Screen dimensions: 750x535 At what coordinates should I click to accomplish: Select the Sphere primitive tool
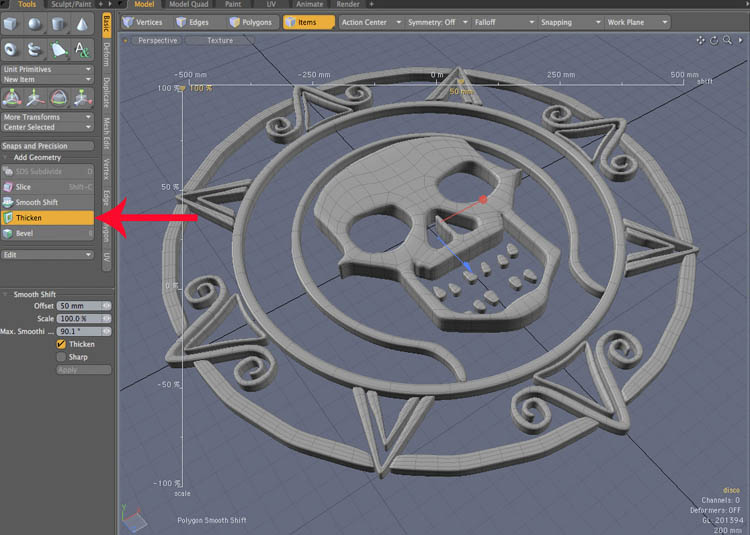pos(35,23)
